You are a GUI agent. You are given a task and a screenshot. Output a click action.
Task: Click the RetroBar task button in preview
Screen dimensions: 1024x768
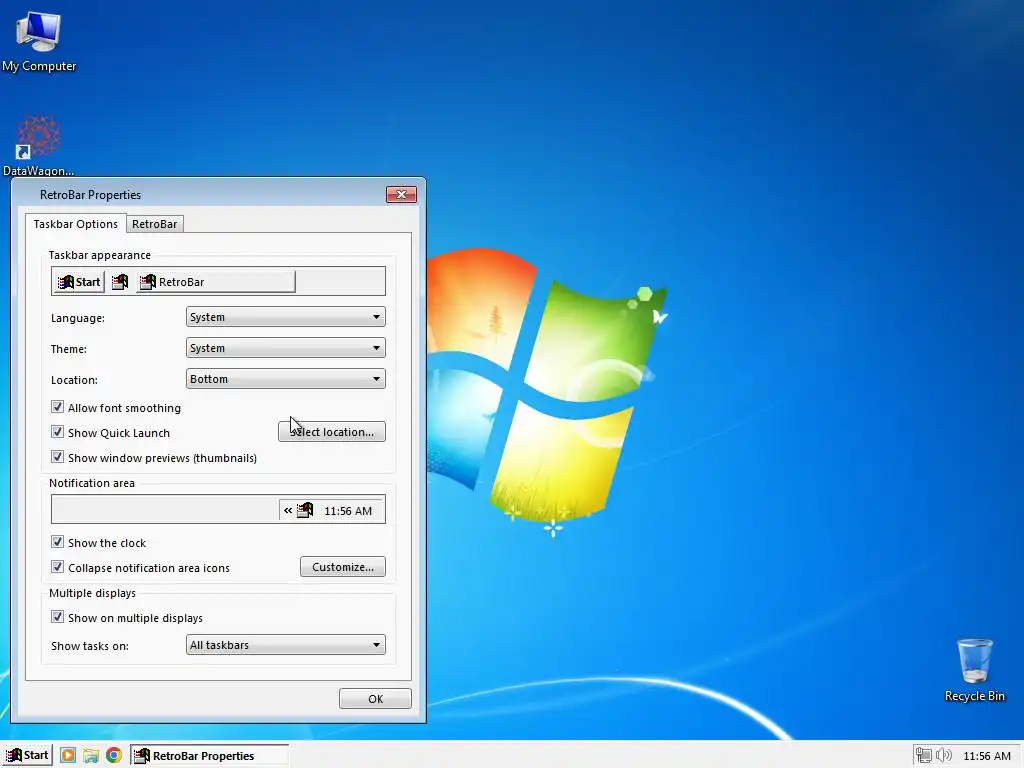click(x=216, y=282)
